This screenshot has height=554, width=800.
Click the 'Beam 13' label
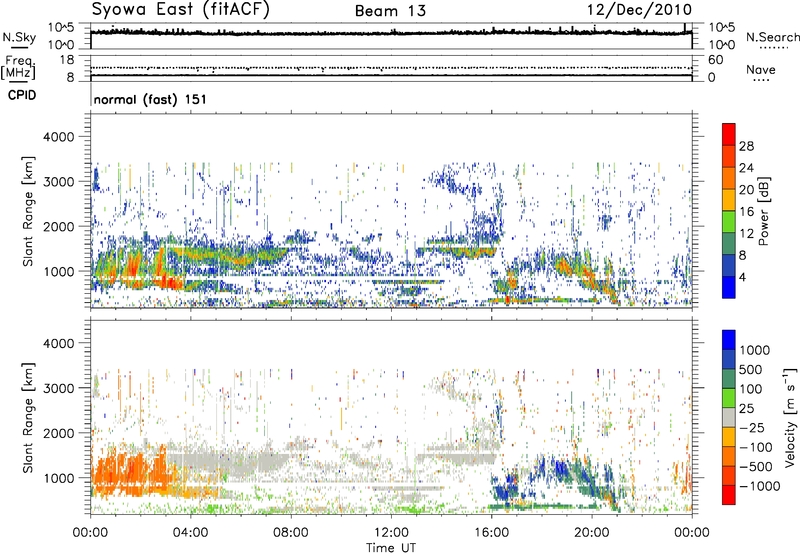(390, 11)
